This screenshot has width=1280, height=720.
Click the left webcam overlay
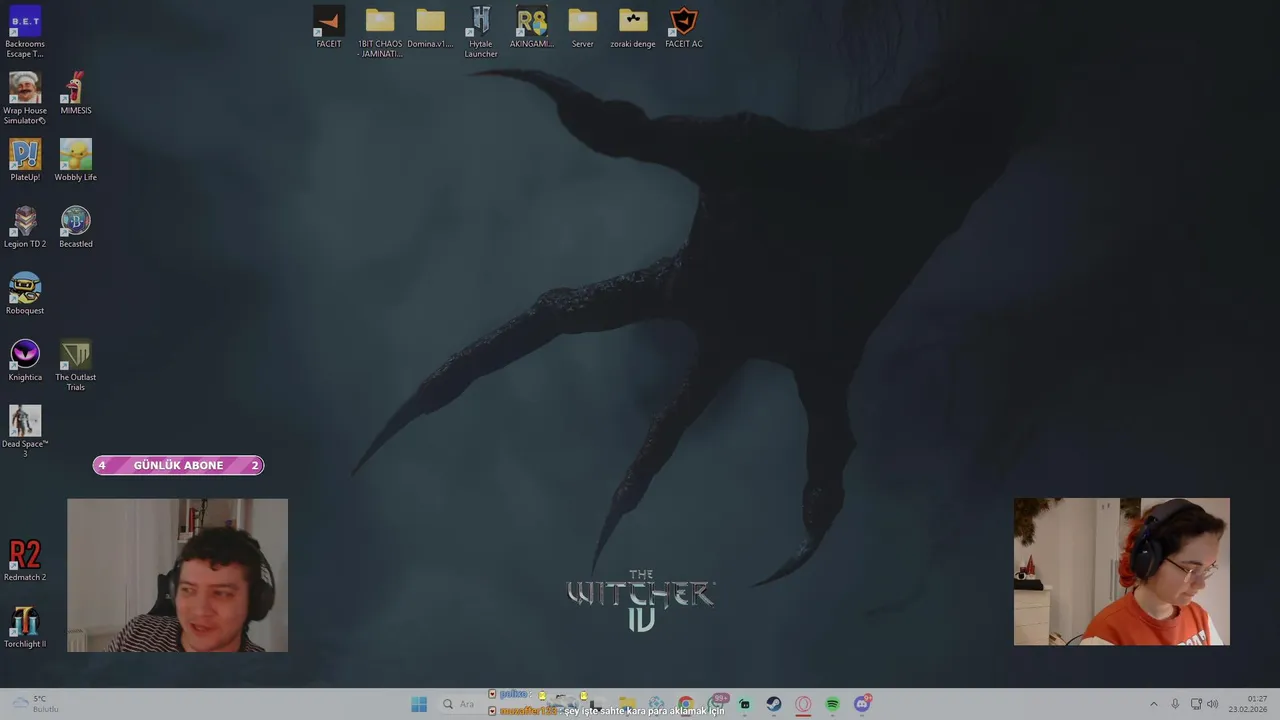pos(177,575)
